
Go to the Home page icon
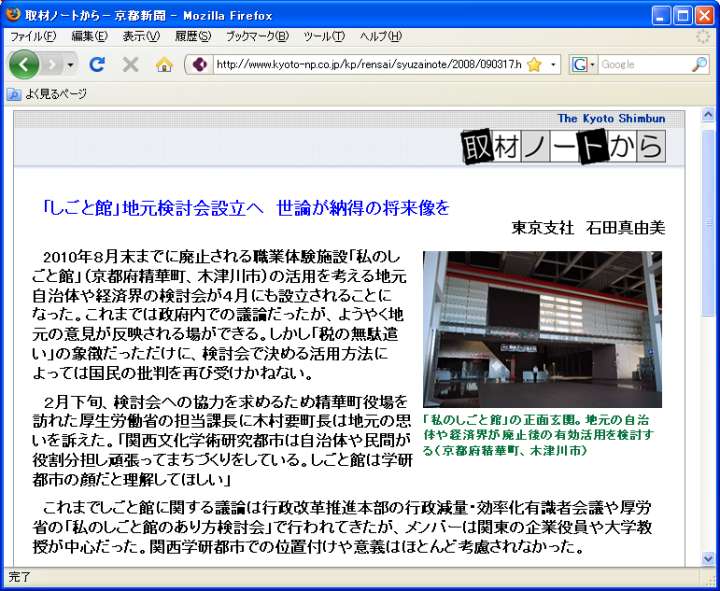point(164,64)
